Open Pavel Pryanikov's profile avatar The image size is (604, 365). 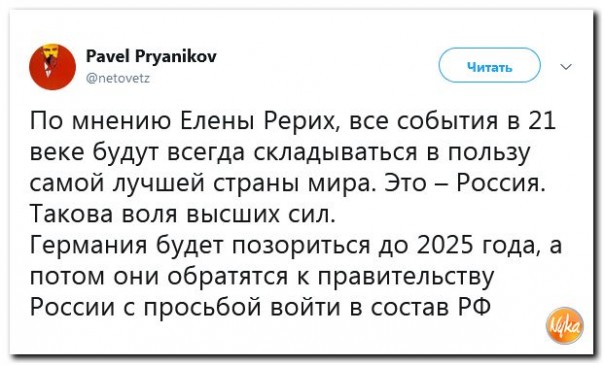(52, 67)
